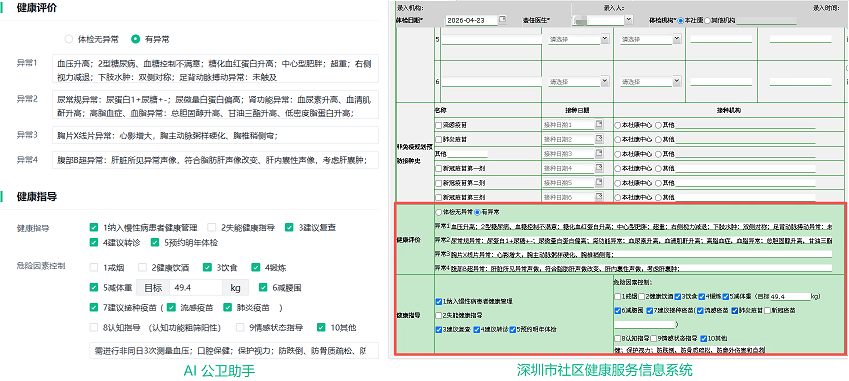The image size is (849, 381).
Task: Open calendar picker beside 体检日期 2026-04-23
Action: [502, 19]
